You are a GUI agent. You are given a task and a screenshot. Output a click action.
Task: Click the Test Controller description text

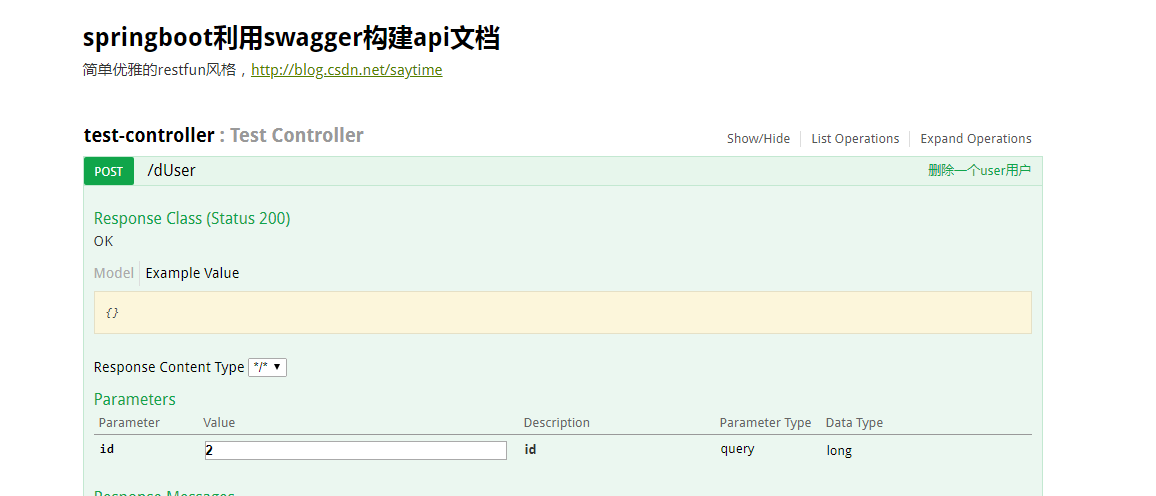(x=296, y=135)
